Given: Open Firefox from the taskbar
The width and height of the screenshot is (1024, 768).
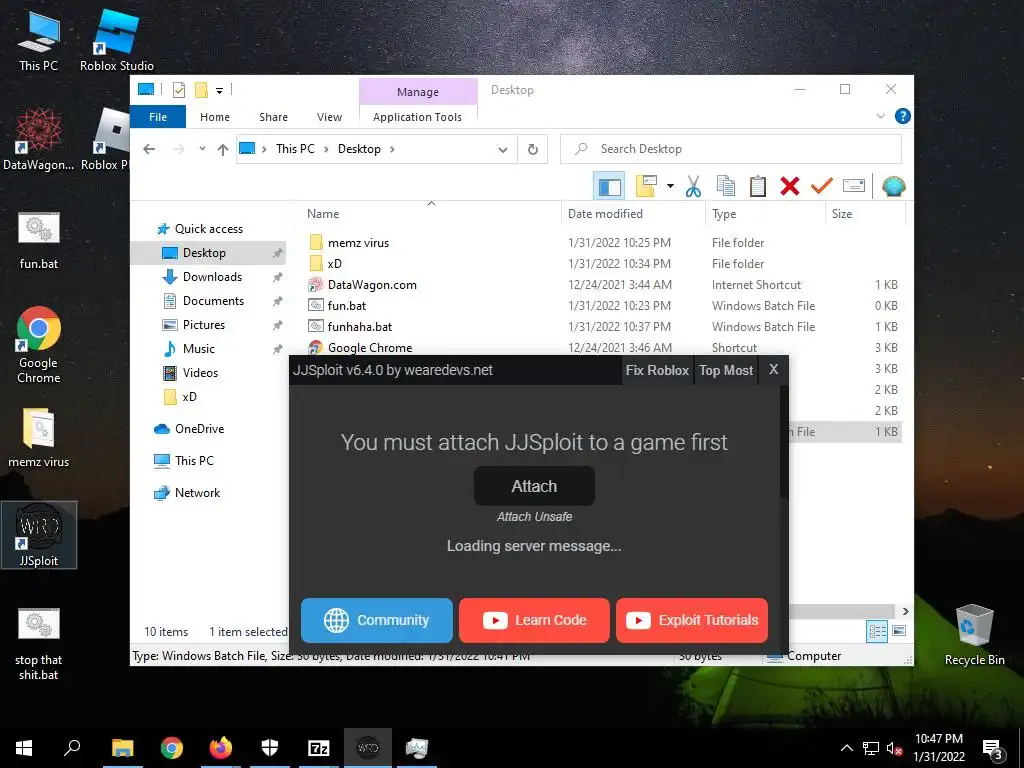Looking at the screenshot, I should [221, 748].
